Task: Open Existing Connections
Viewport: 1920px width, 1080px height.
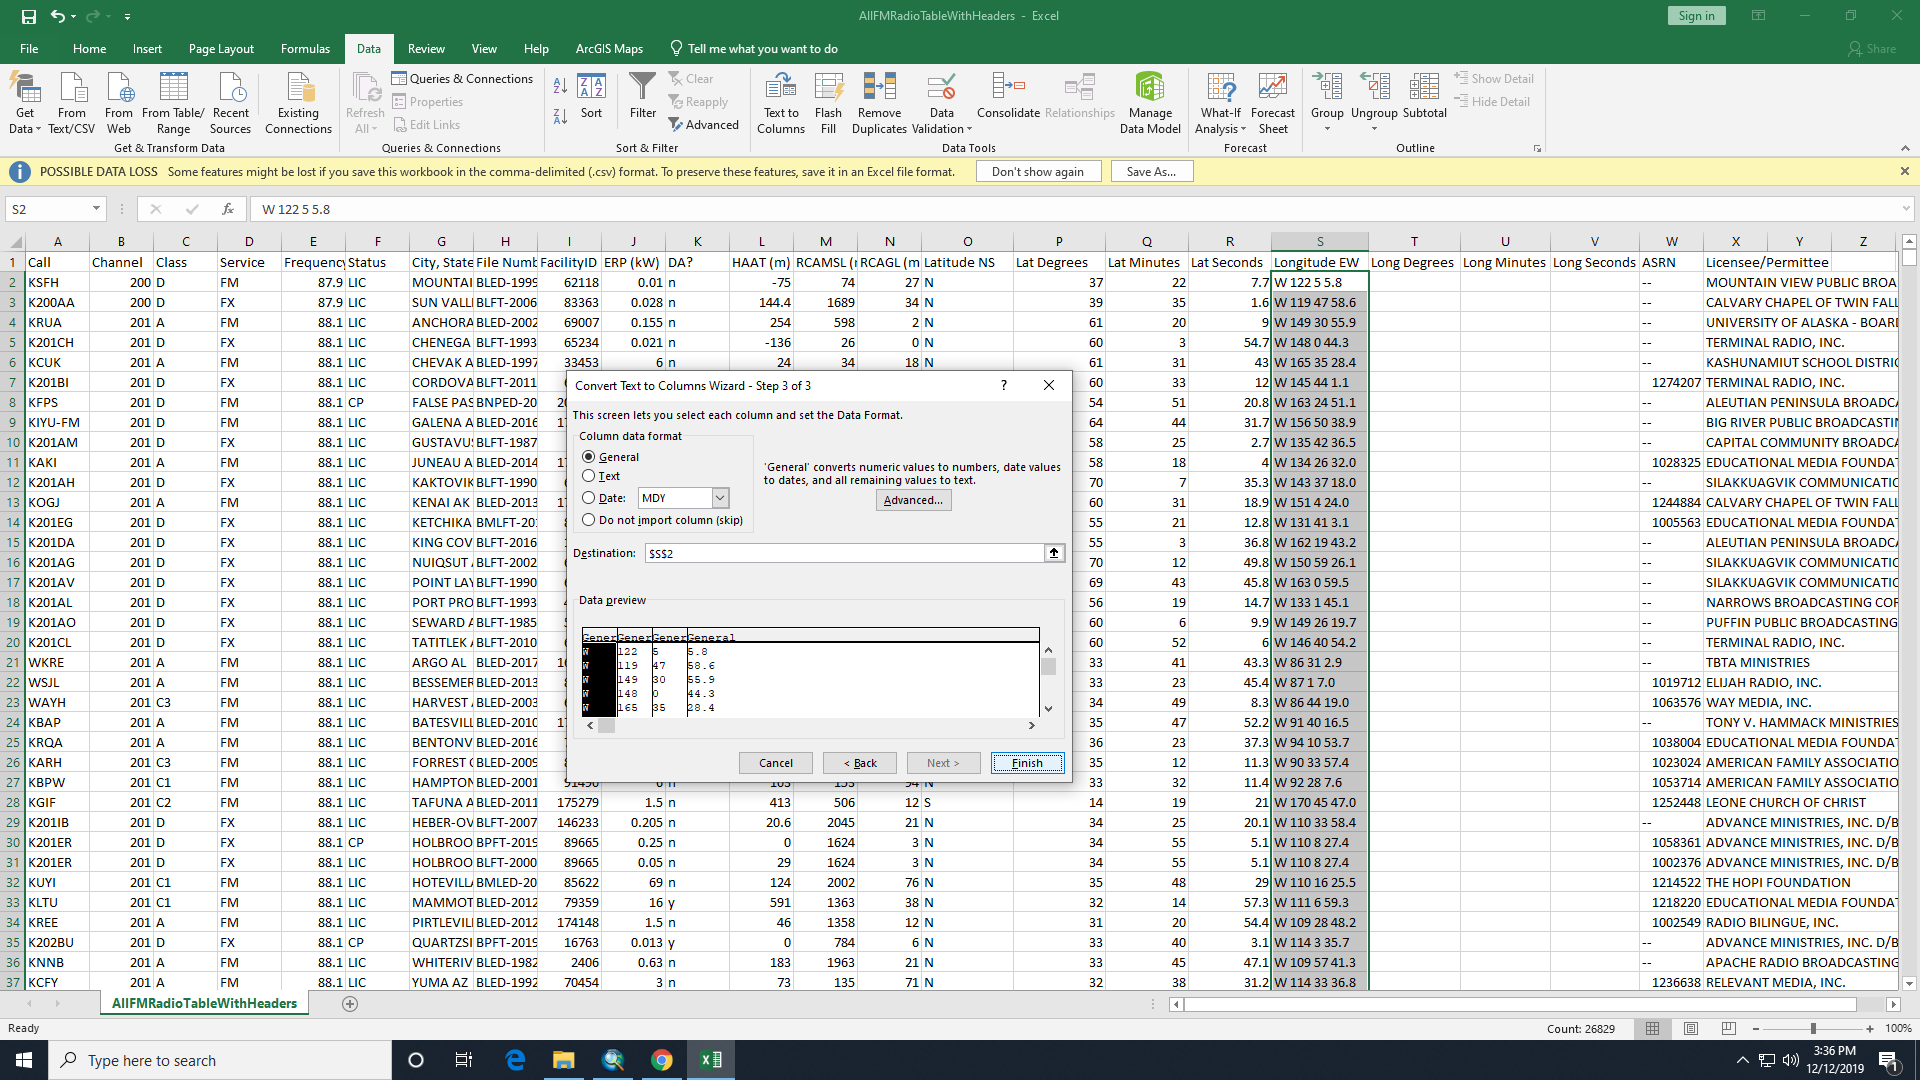Action: click(x=298, y=103)
